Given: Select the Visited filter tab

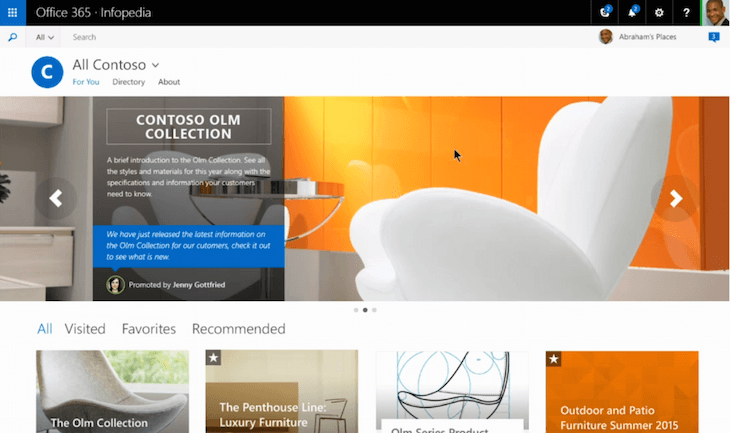Looking at the screenshot, I should [x=85, y=329].
